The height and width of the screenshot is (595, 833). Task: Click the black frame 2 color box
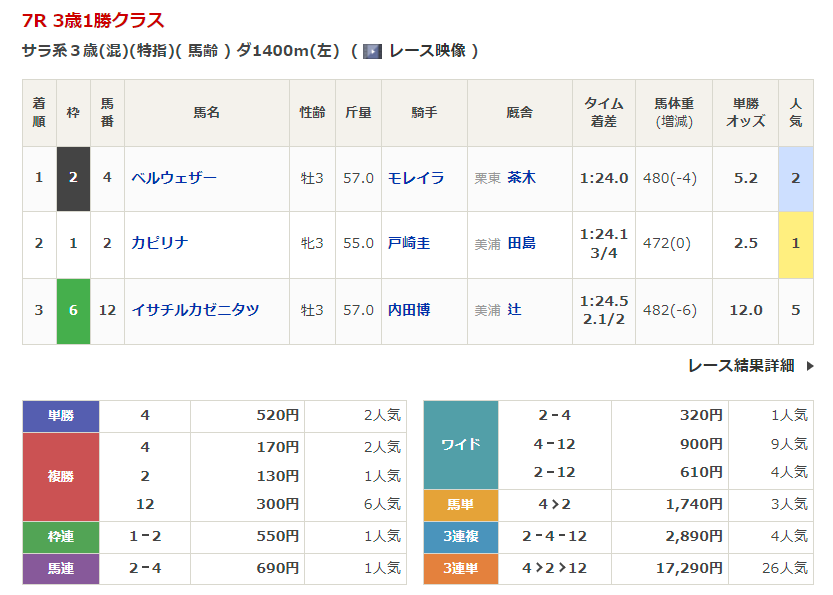(x=72, y=178)
